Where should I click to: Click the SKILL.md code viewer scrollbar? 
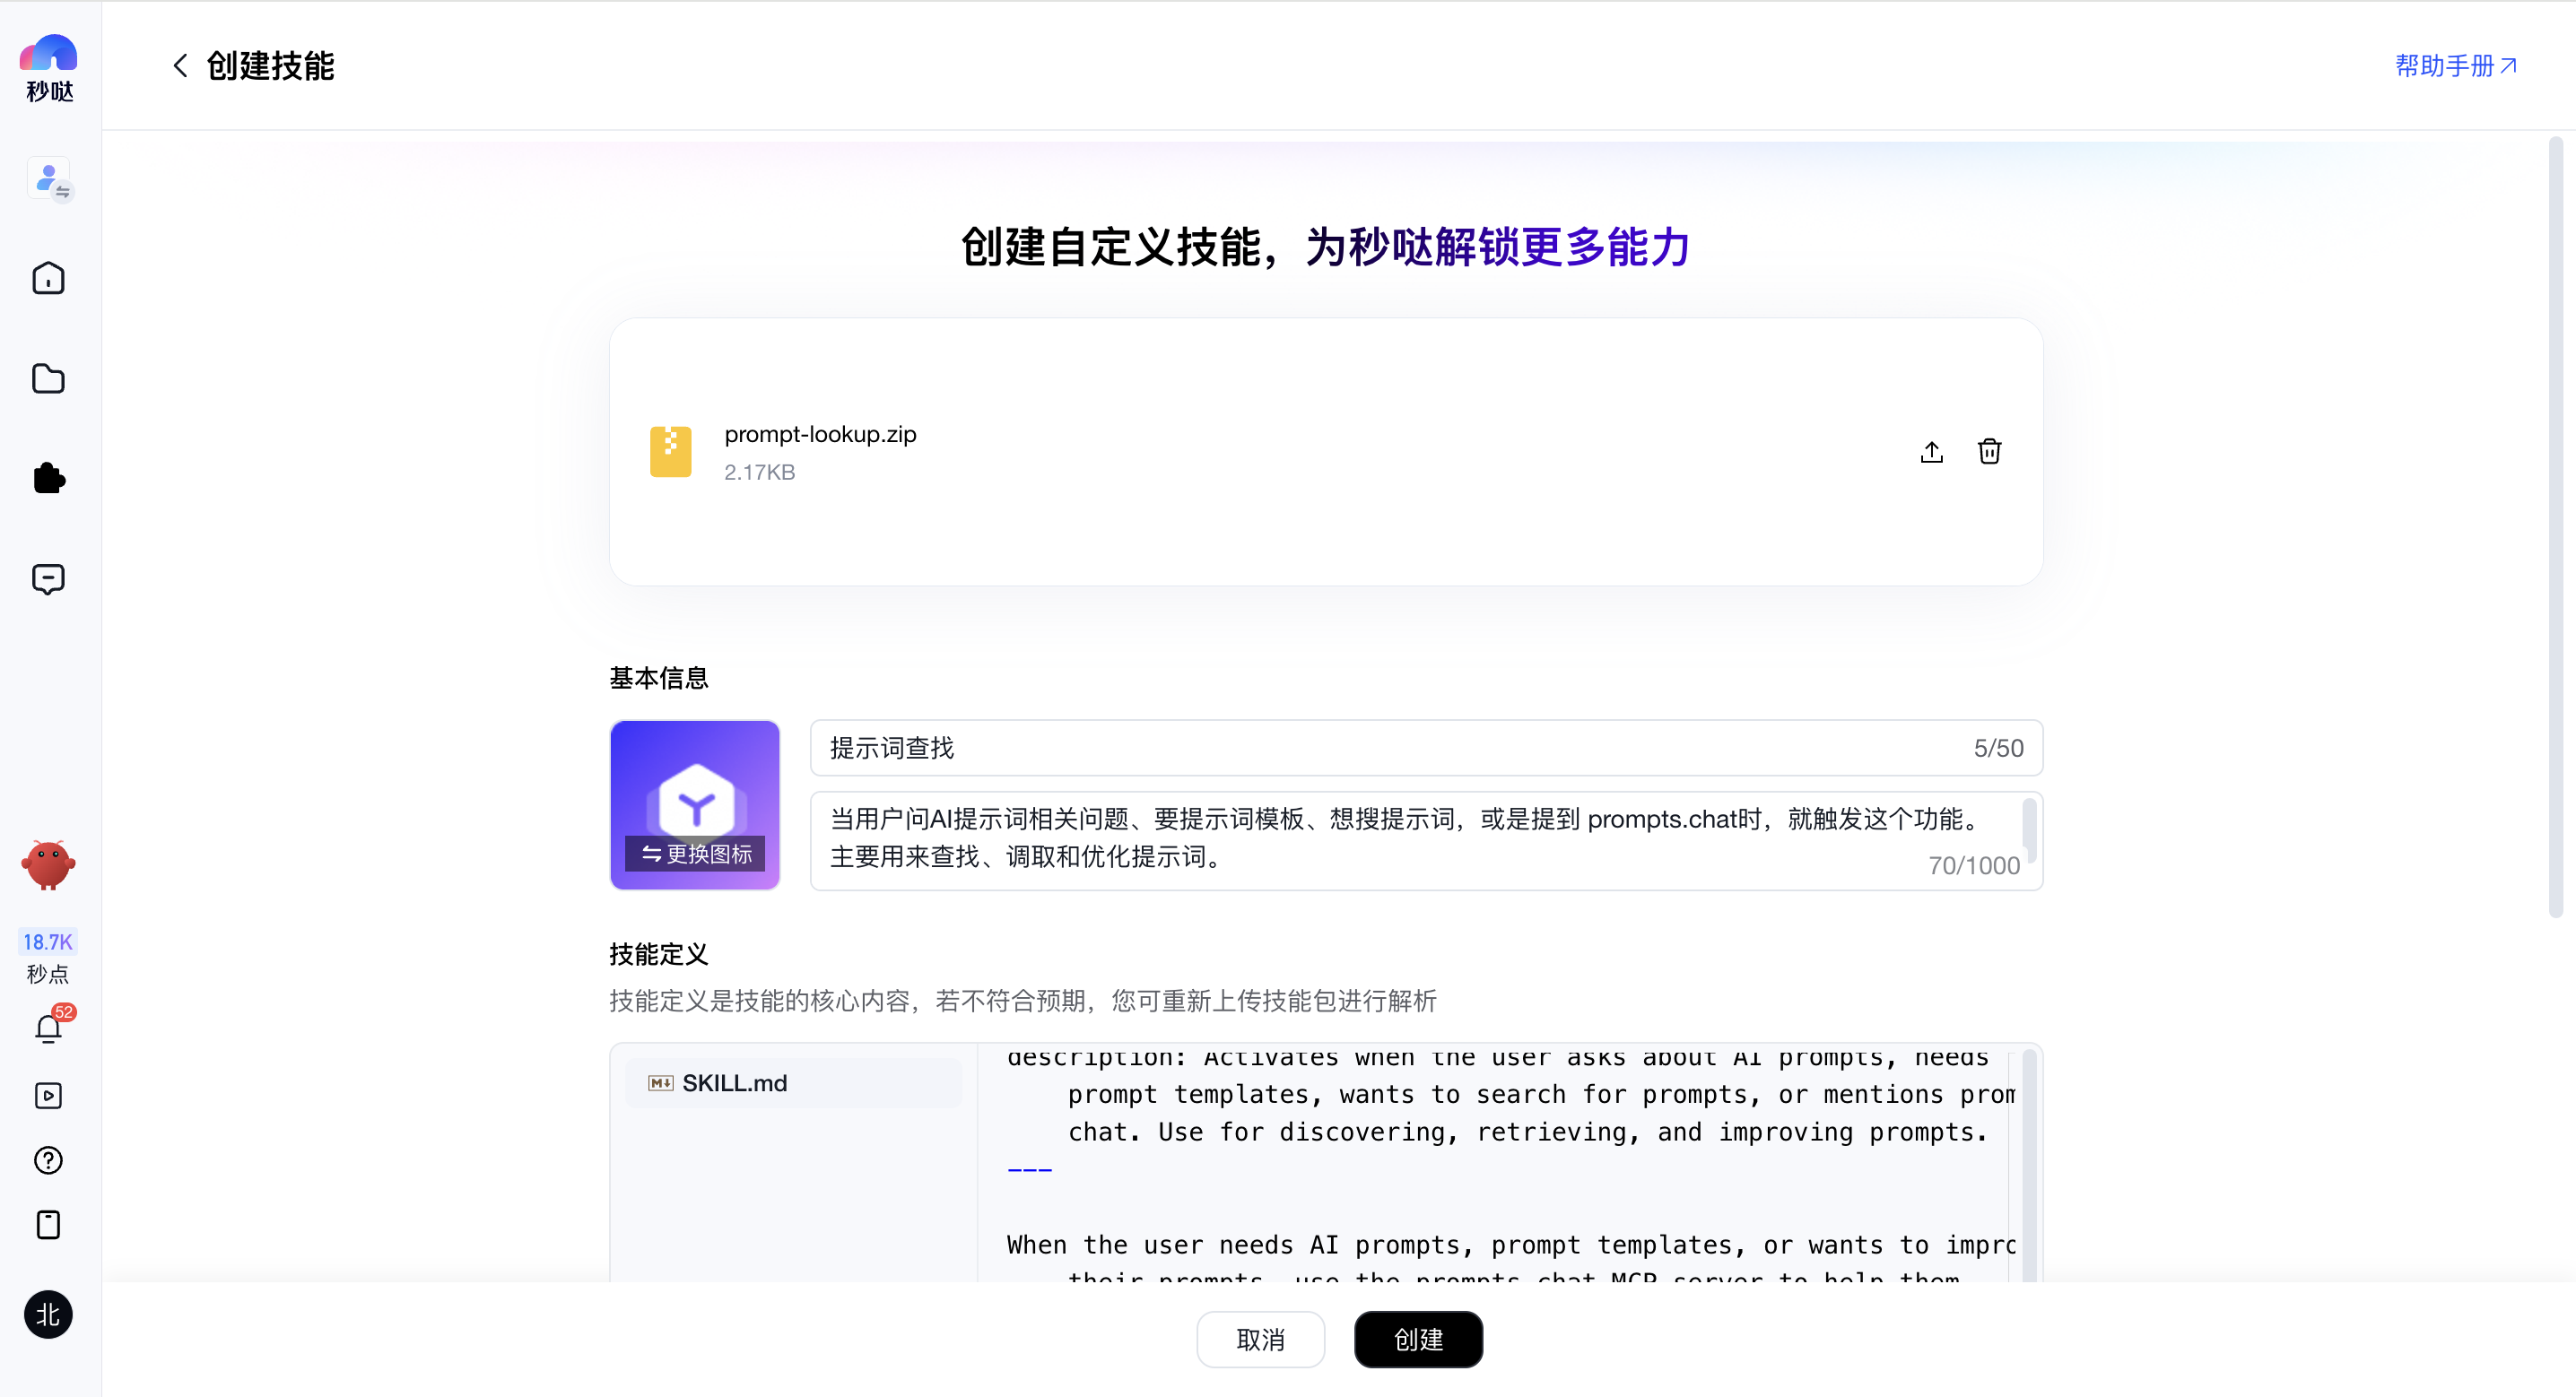point(2029,1165)
